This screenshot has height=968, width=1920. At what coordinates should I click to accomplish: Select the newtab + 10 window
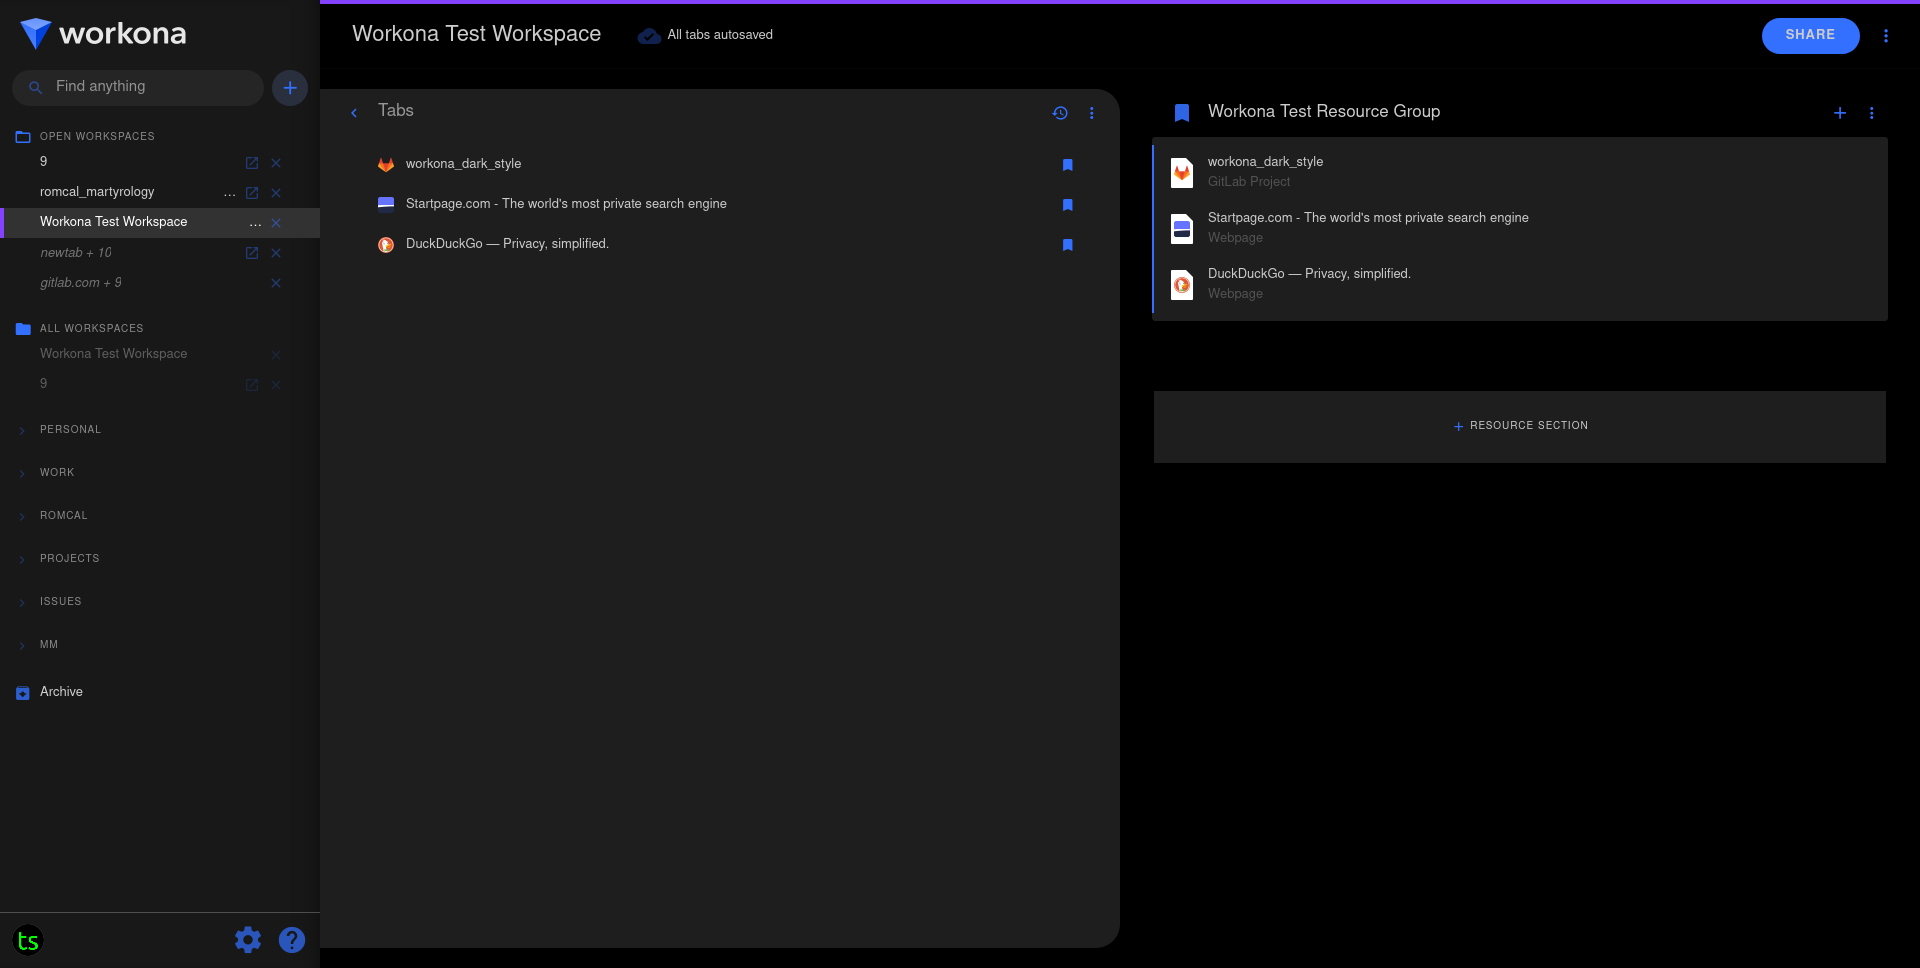click(76, 253)
